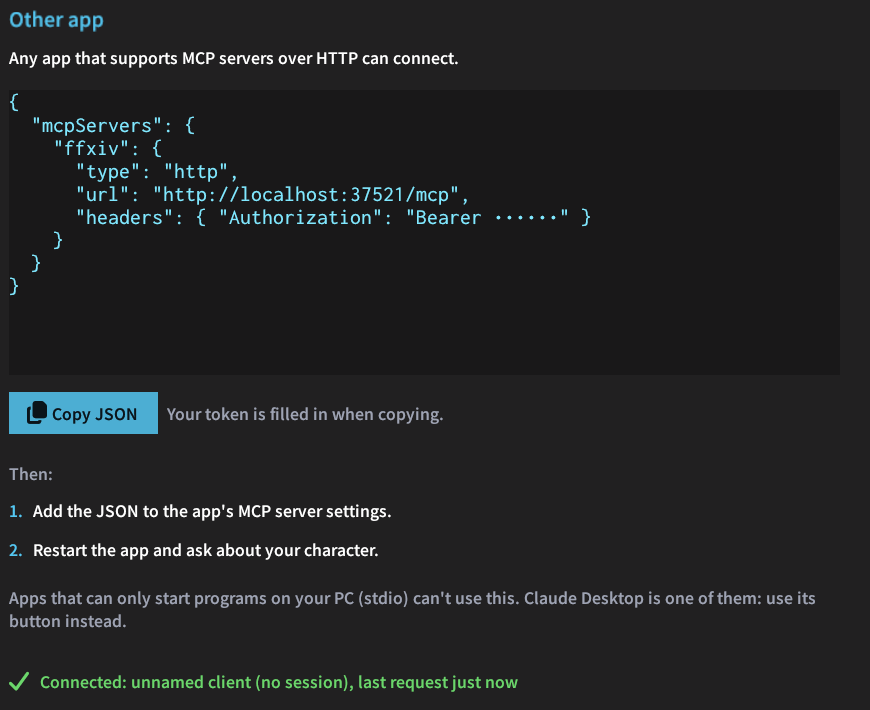Click step 2 "Restart the app and ask" text
The image size is (870, 710).
206,550
